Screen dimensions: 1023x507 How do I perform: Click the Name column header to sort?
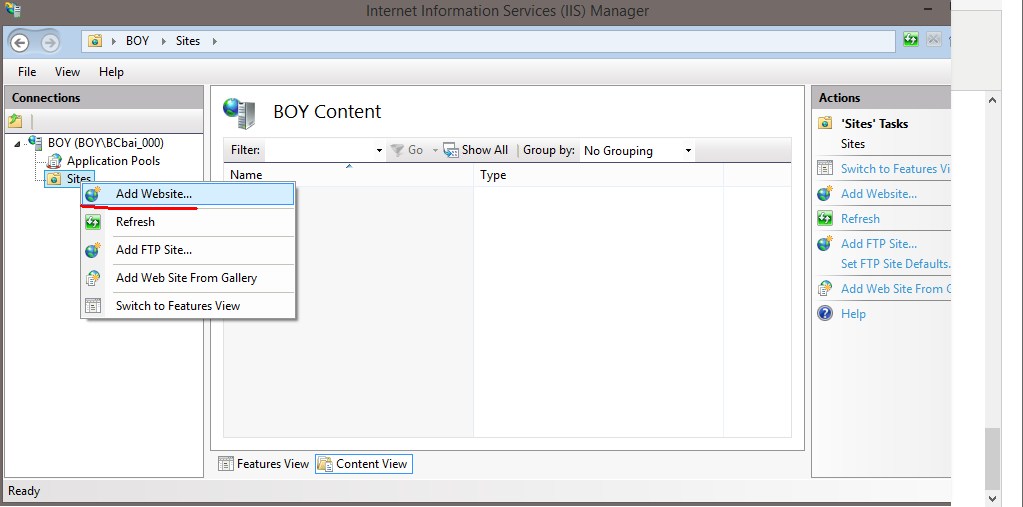[348, 175]
